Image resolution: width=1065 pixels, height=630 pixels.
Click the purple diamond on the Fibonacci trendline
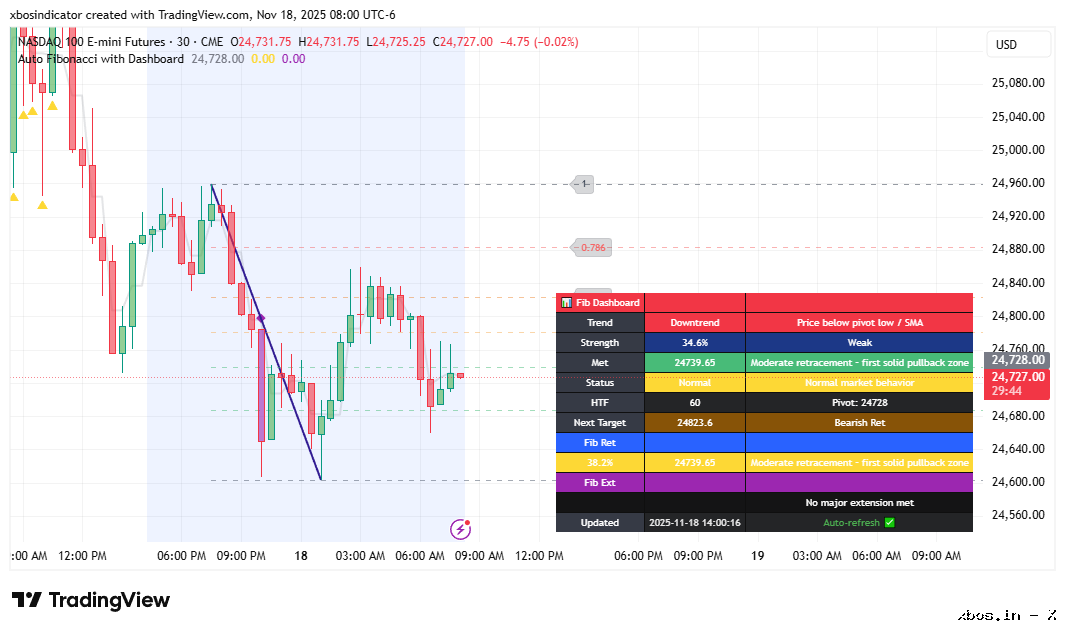point(261,318)
